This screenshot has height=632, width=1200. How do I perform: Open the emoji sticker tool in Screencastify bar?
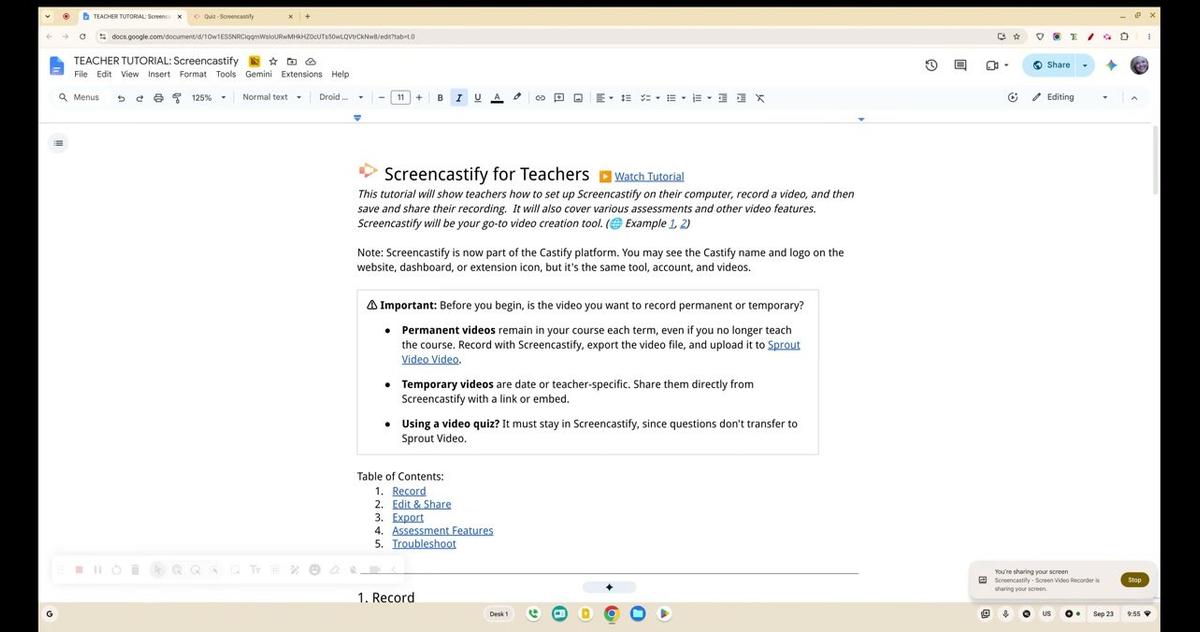[x=314, y=570]
